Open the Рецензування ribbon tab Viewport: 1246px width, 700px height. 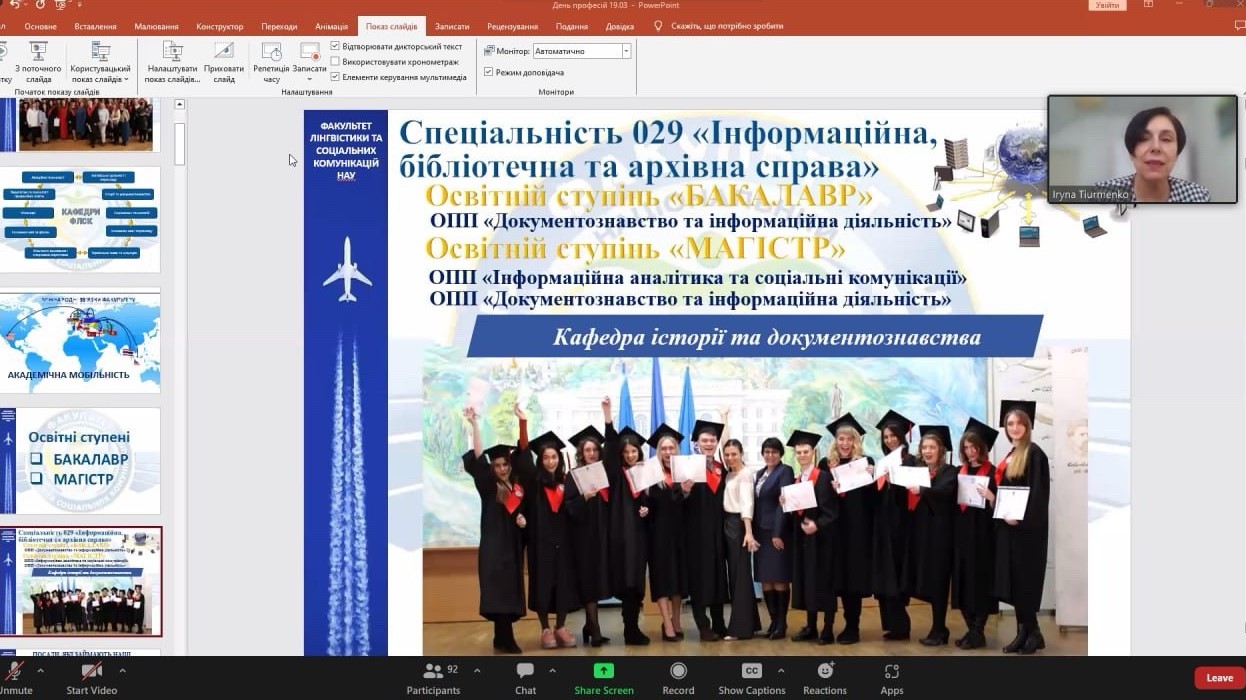(513, 27)
